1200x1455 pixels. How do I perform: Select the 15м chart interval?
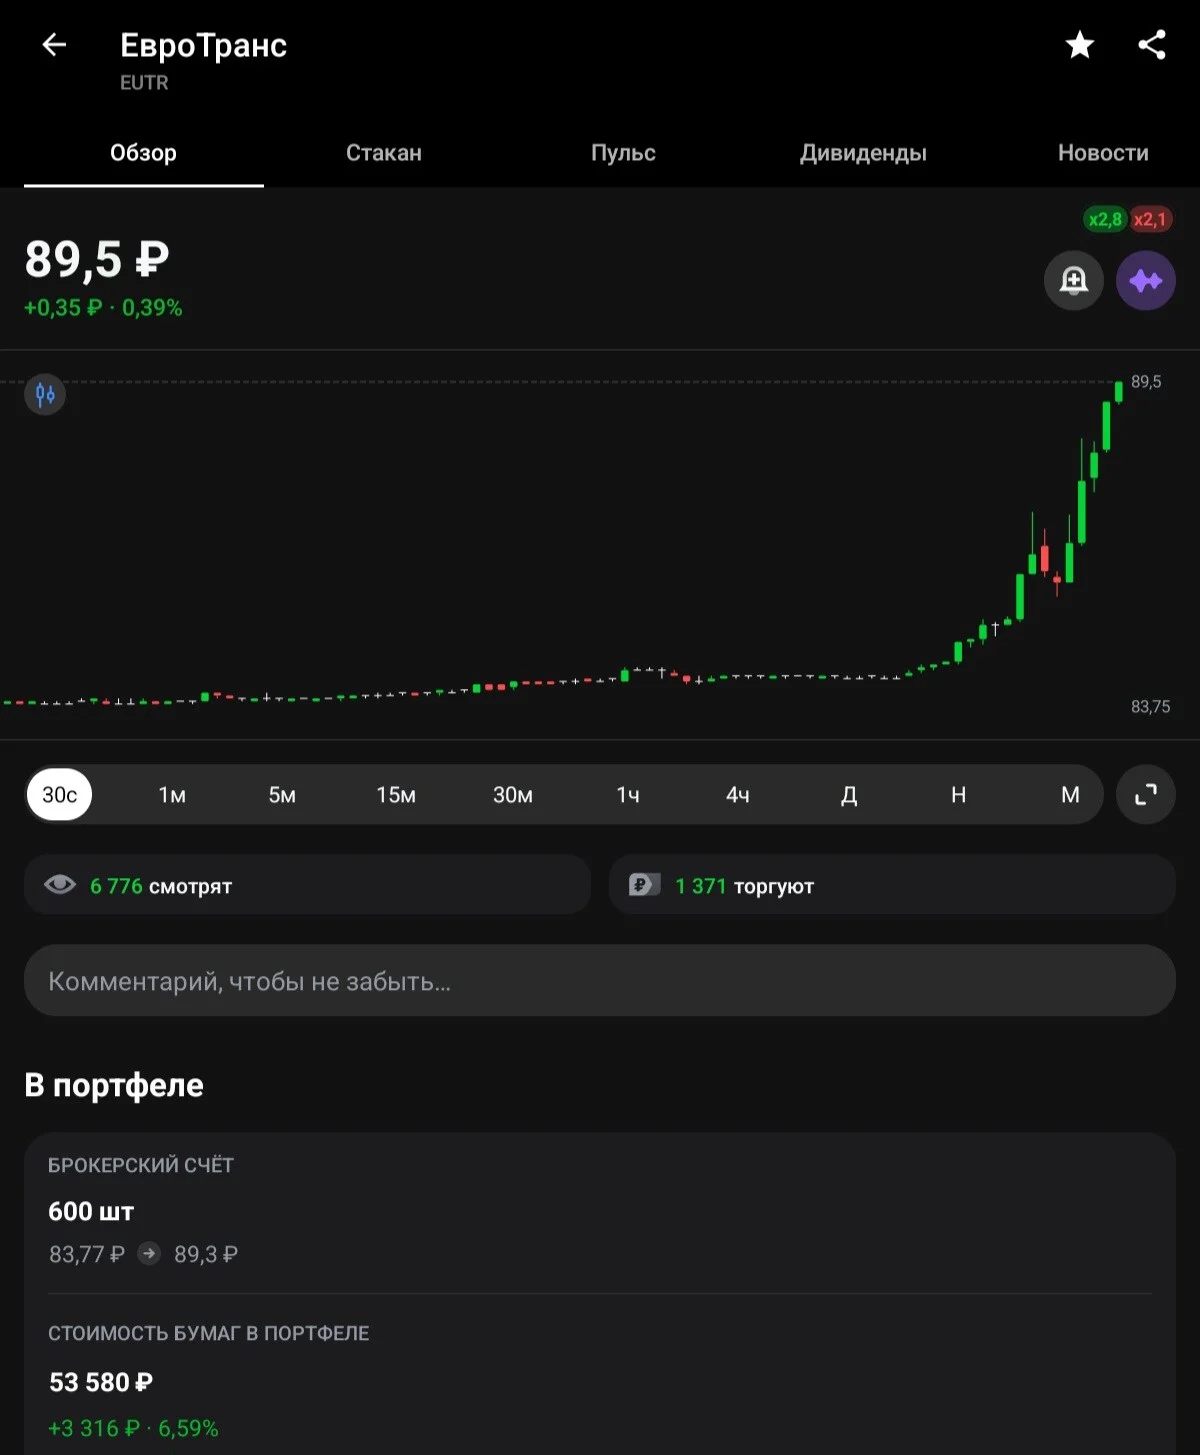pyautogui.click(x=396, y=795)
